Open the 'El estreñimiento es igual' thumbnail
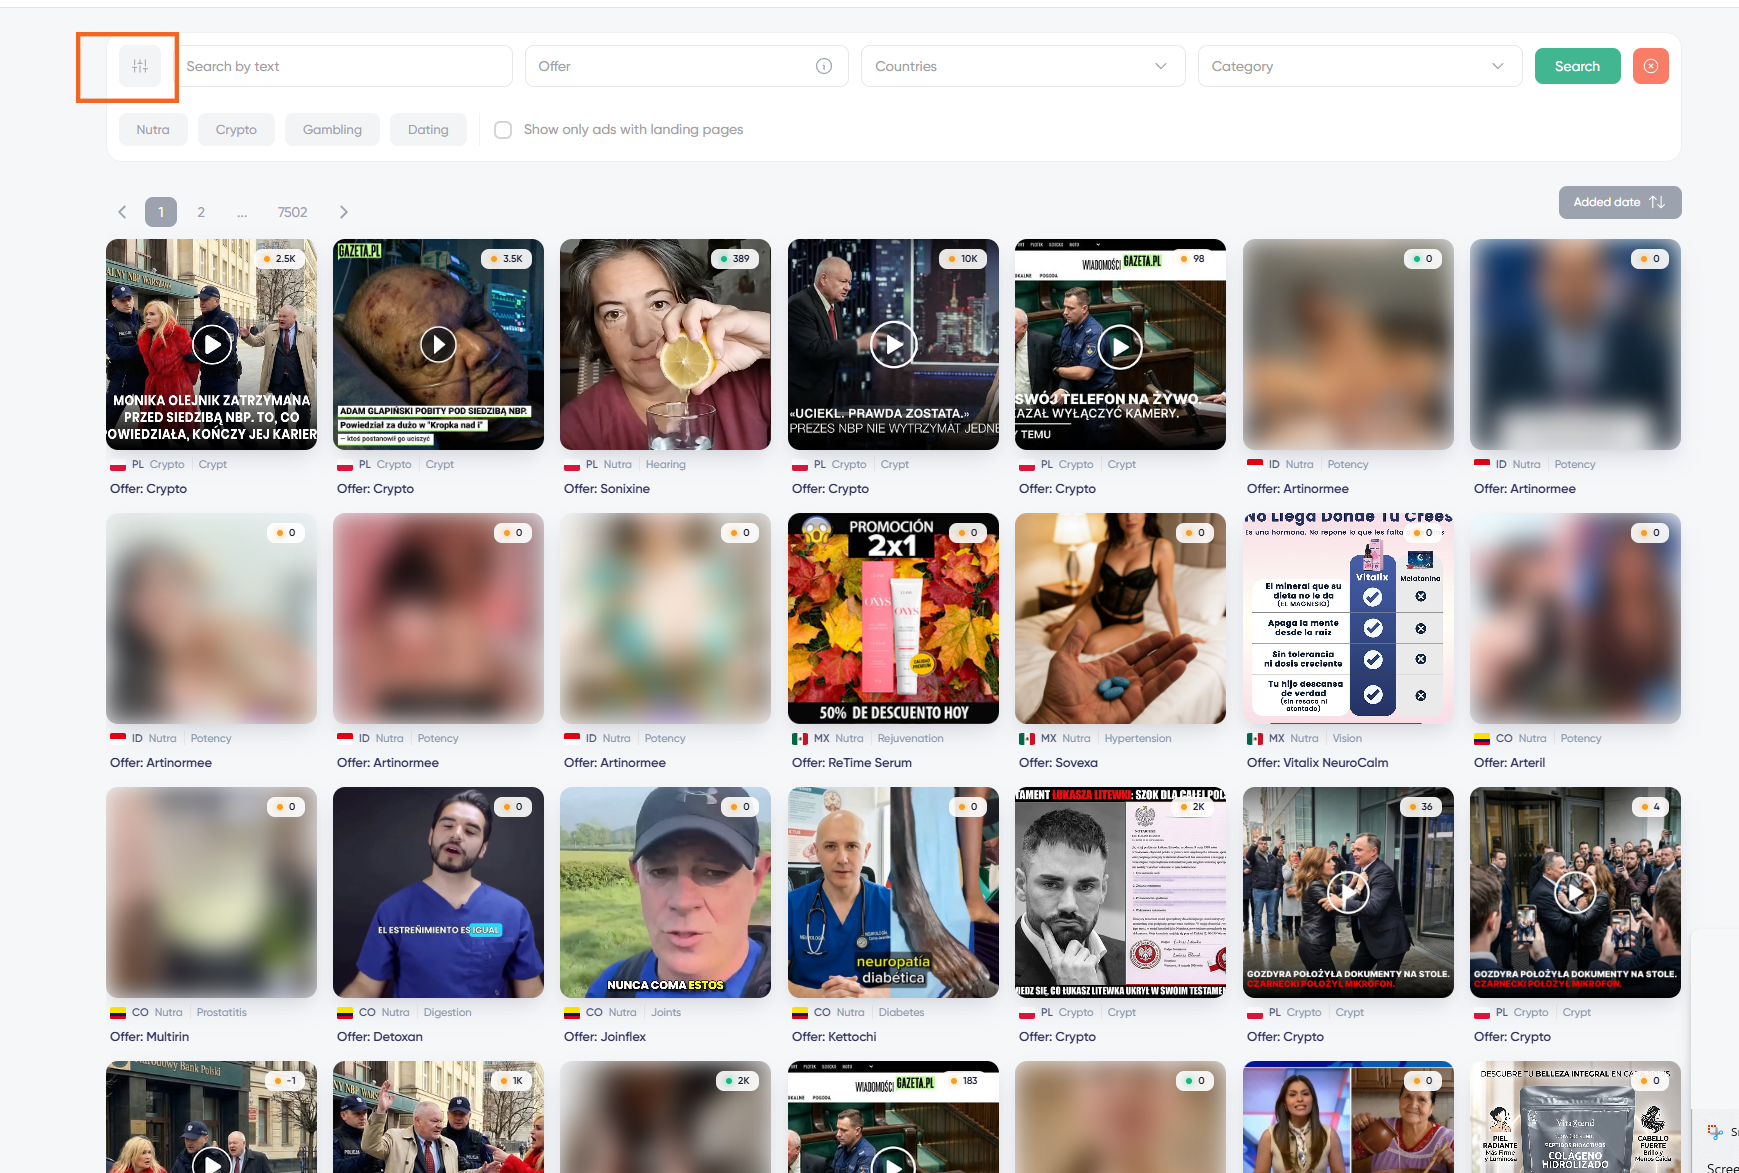 point(438,892)
